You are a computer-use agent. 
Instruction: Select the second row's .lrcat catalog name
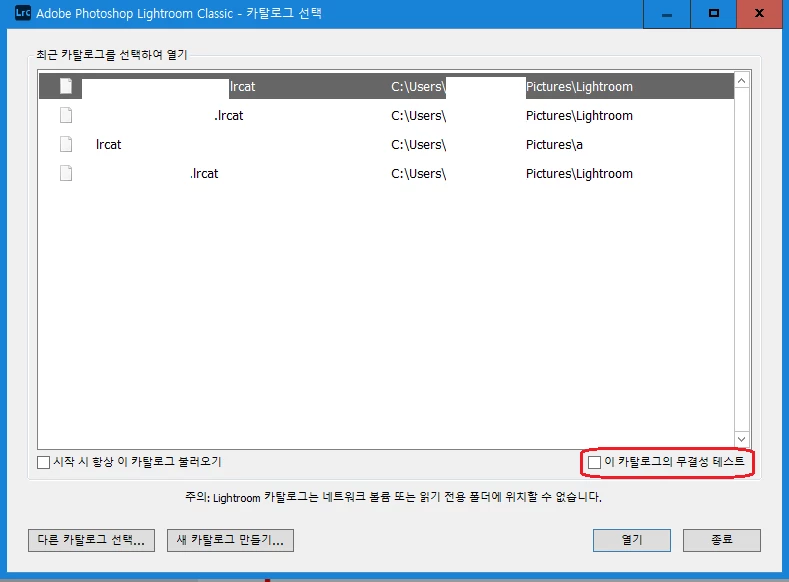pyautogui.click(x=228, y=116)
